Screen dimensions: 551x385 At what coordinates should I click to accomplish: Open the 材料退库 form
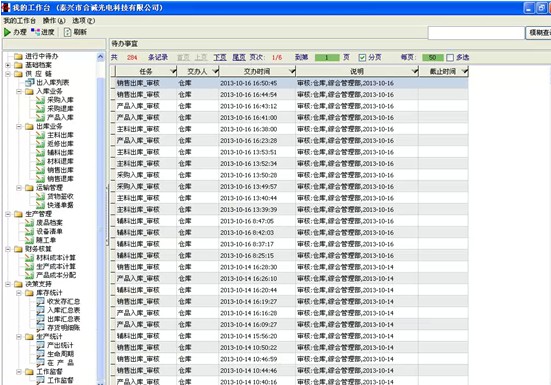tap(60, 161)
